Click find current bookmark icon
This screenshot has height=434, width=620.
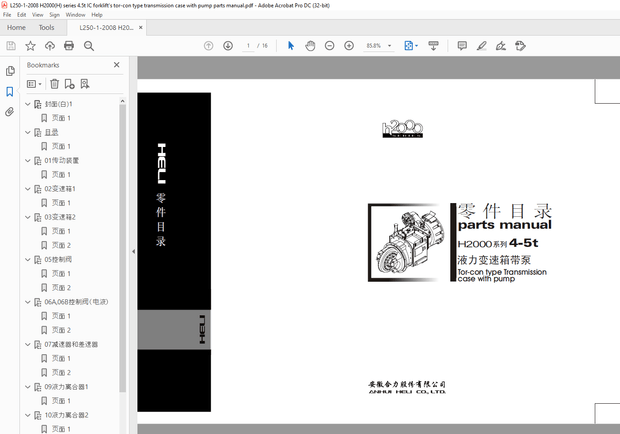pos(85,84)
